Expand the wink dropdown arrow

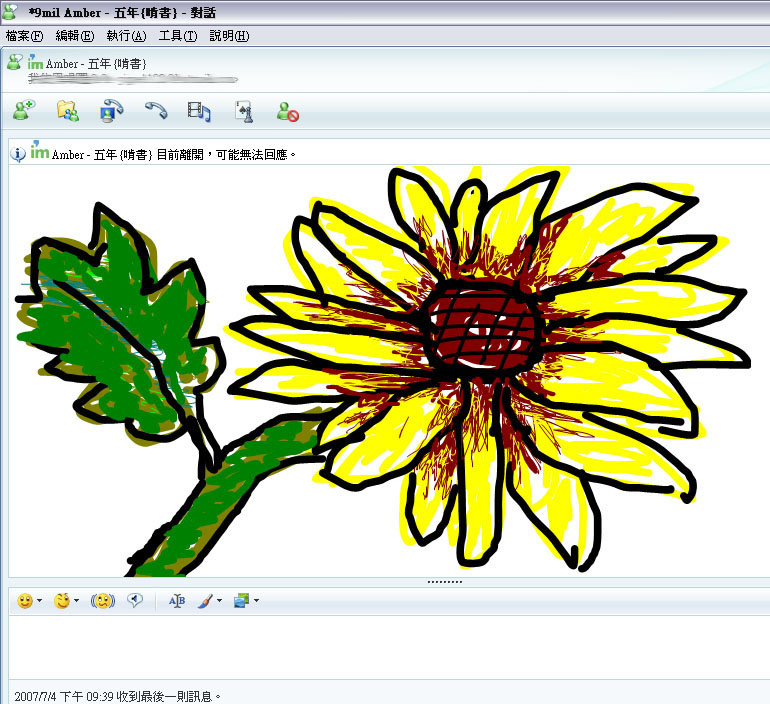point(77,600)
